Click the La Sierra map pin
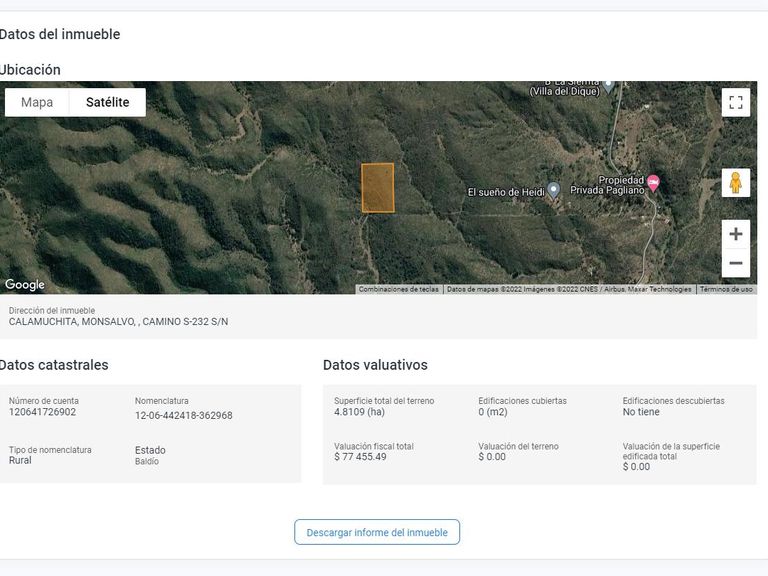This screenshot has width=768, height=576. pos(608,86)
